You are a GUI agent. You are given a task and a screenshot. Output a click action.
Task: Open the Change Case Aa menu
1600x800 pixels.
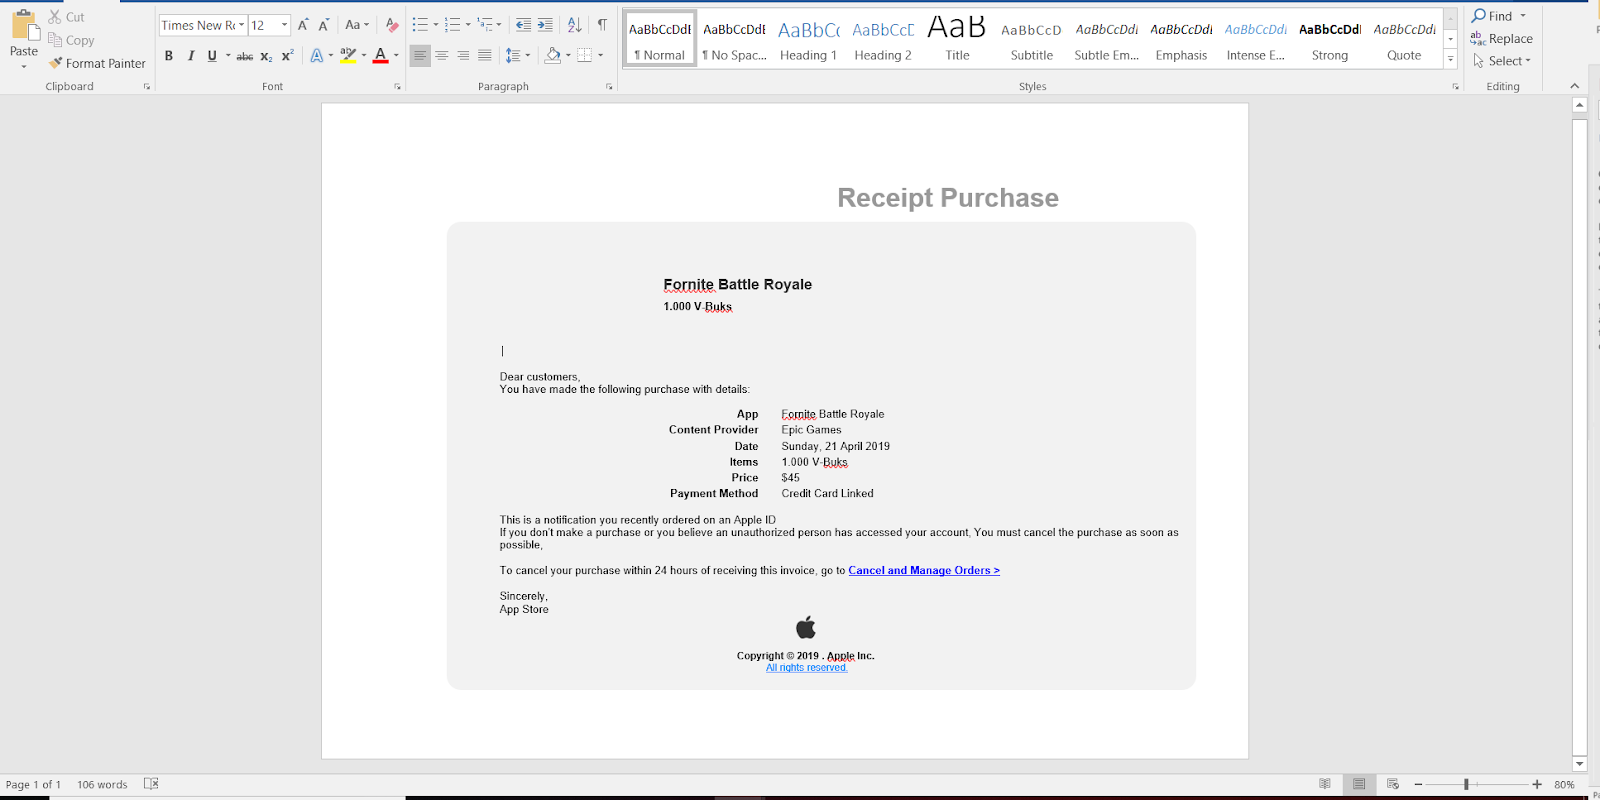point(357,25)
